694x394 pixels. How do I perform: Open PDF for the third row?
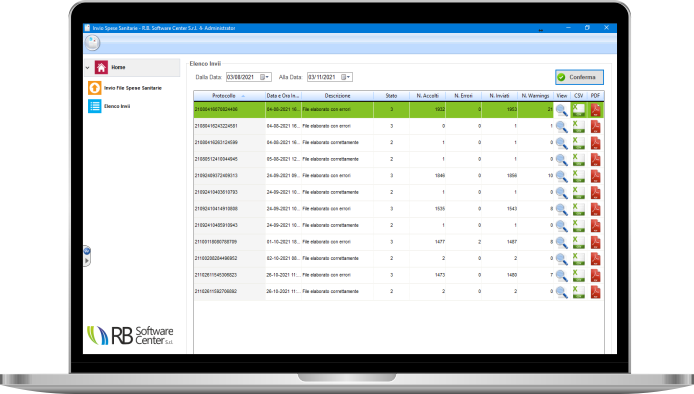595,143
